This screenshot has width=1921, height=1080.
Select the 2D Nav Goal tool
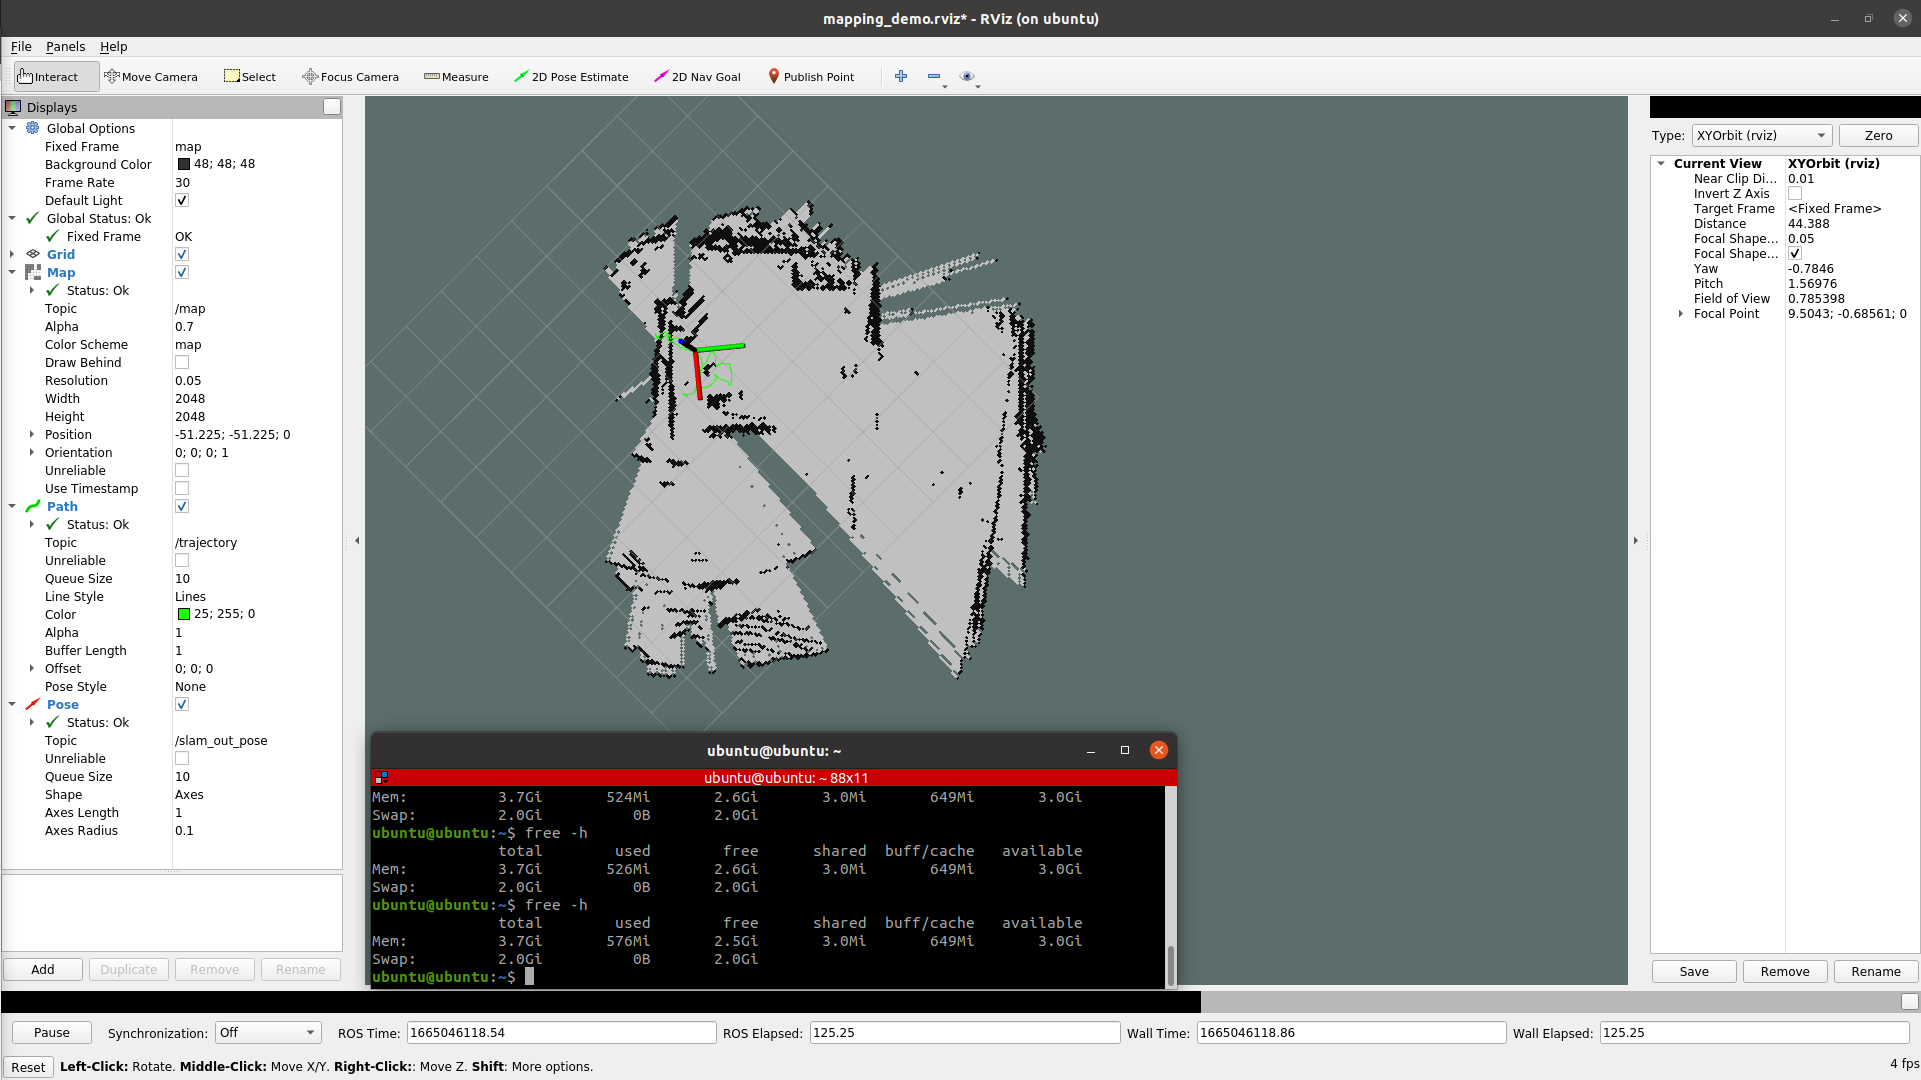click(x=697, y=77)
